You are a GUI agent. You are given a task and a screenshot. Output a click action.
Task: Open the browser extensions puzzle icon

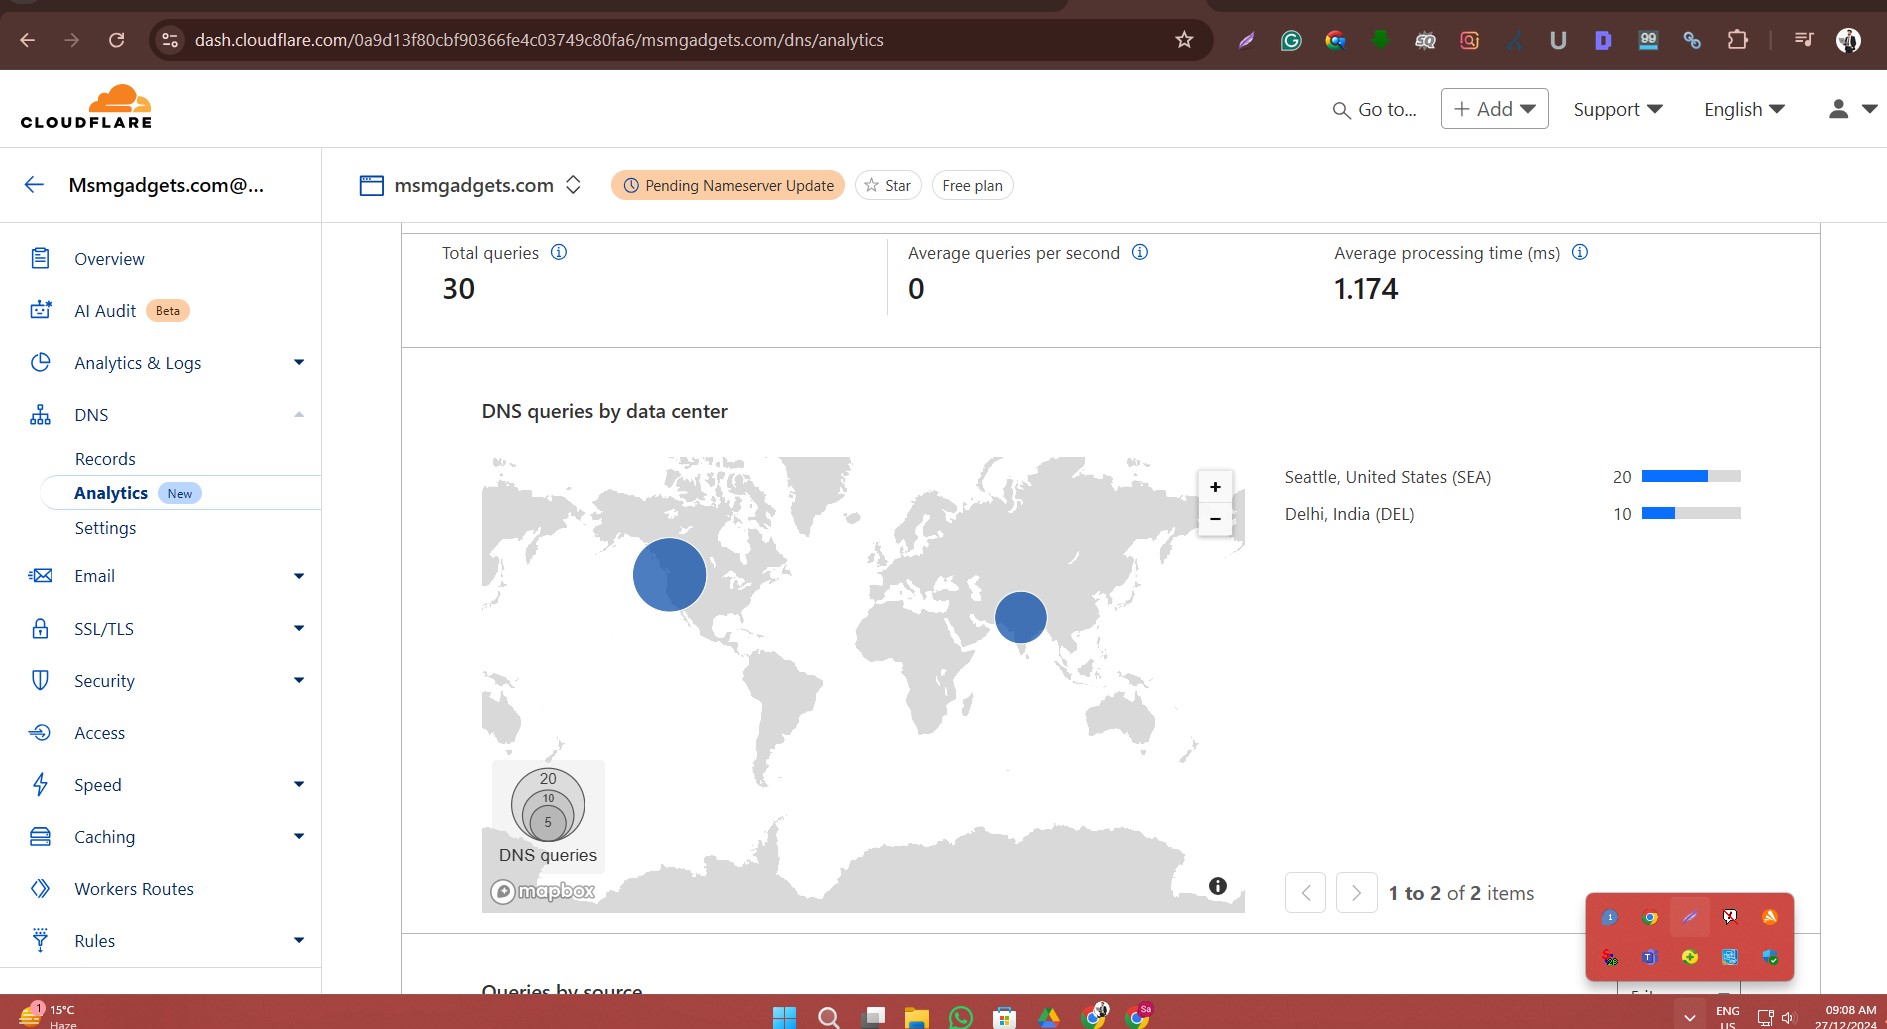click(x=1738, y=40)
